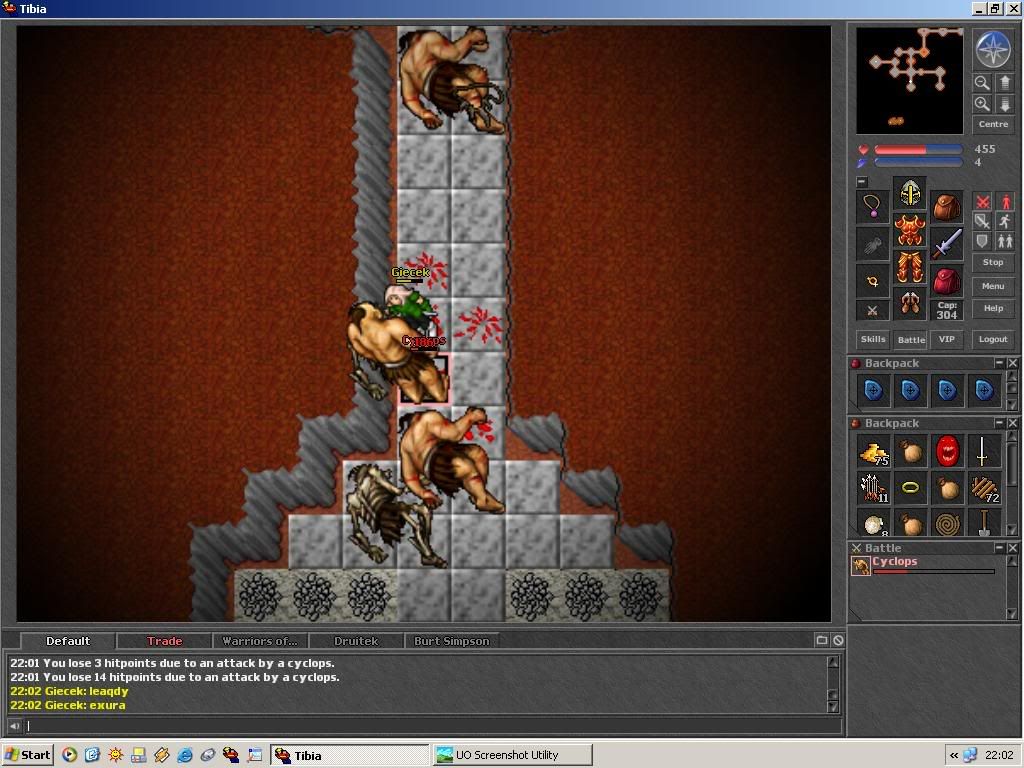Click the boots equipment slot
This screenshot has width=1024, height=768.
pyautogui.click(x=910, y=304)
